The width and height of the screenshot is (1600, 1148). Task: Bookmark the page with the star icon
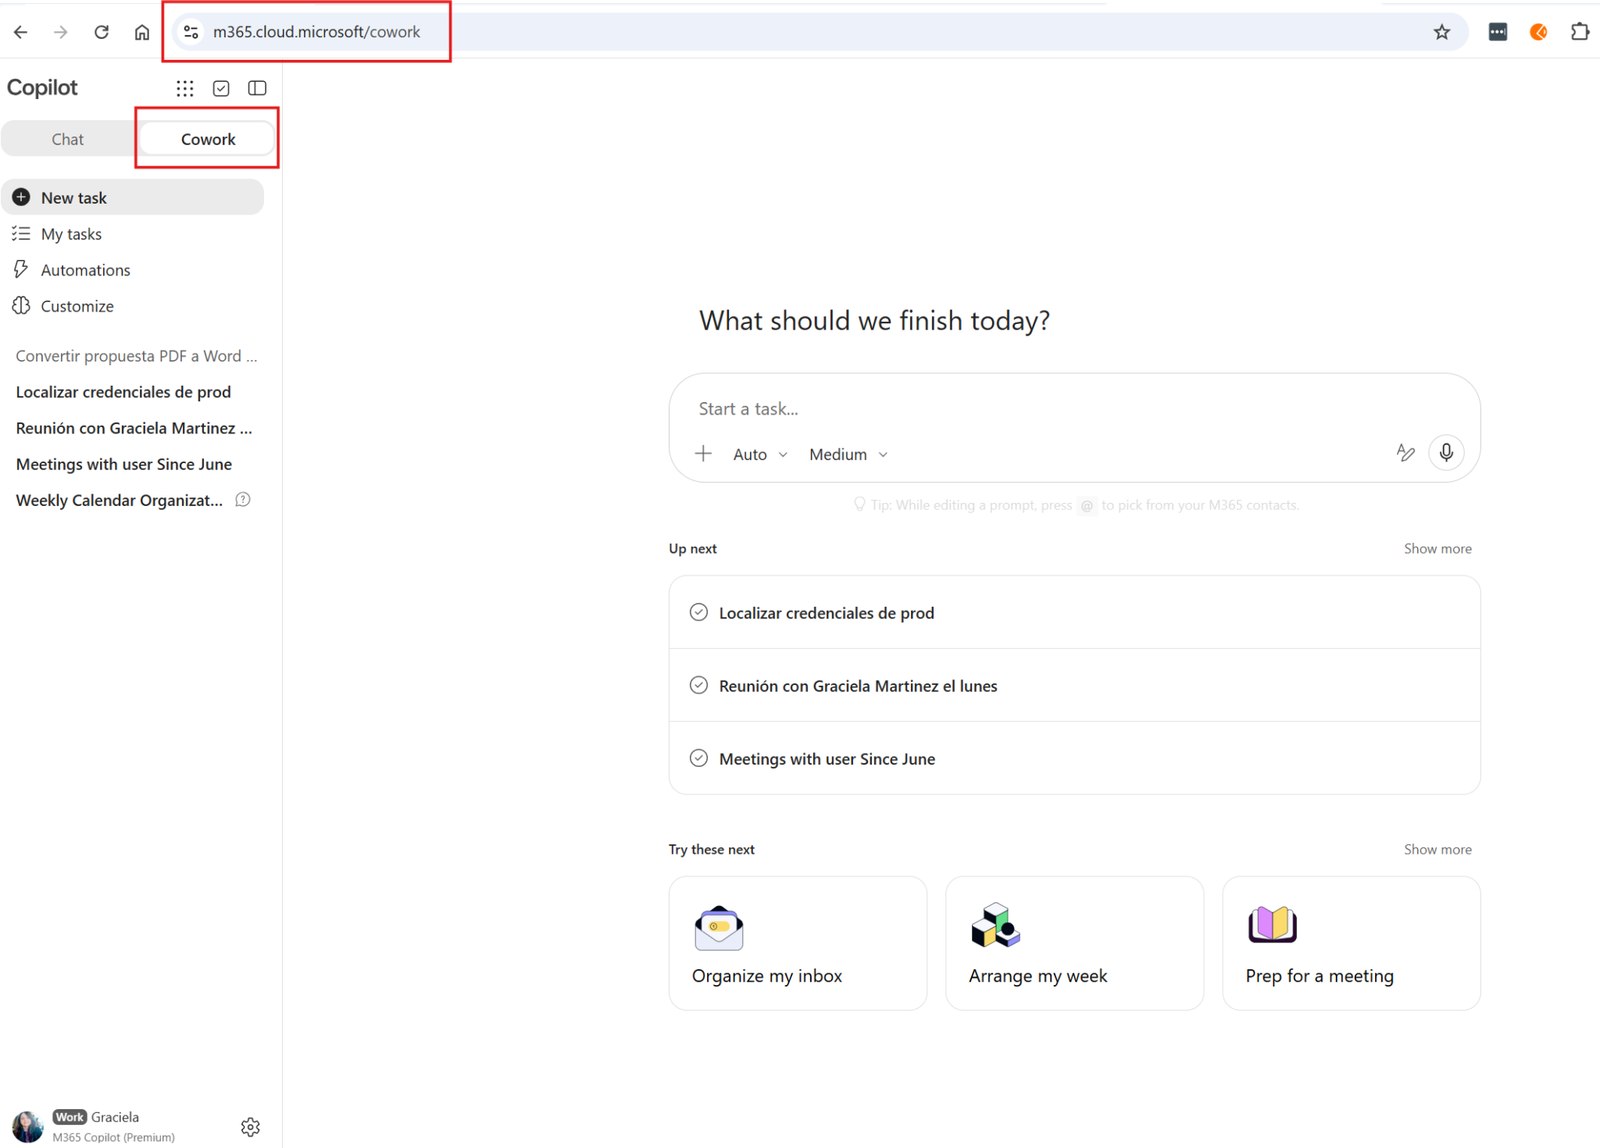[1442, 32]
